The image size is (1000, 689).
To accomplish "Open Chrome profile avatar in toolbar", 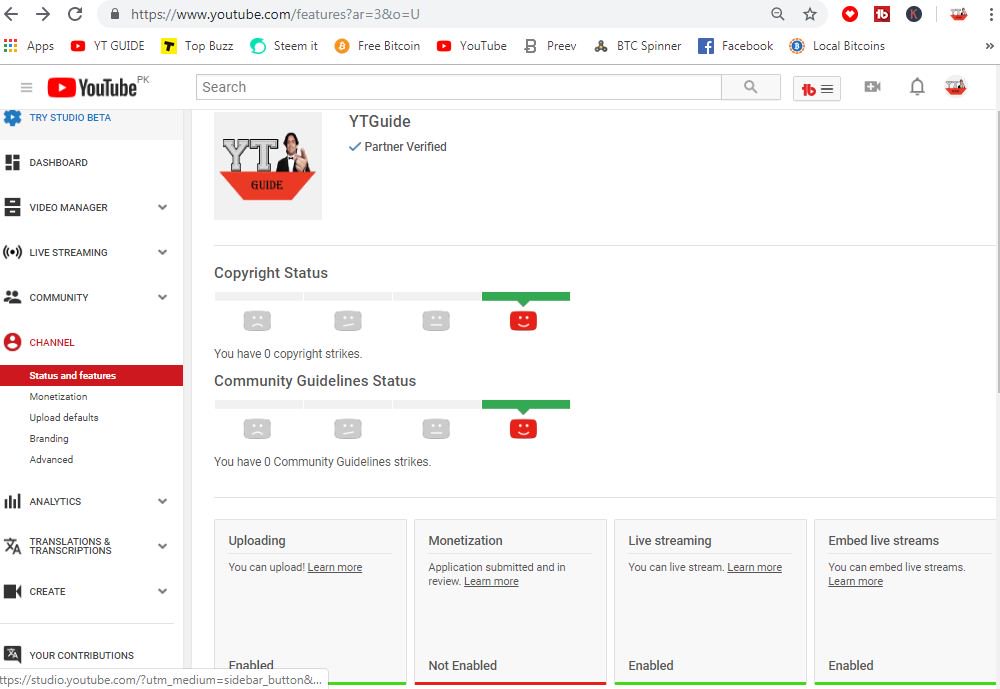I will [x=959, y=14].
